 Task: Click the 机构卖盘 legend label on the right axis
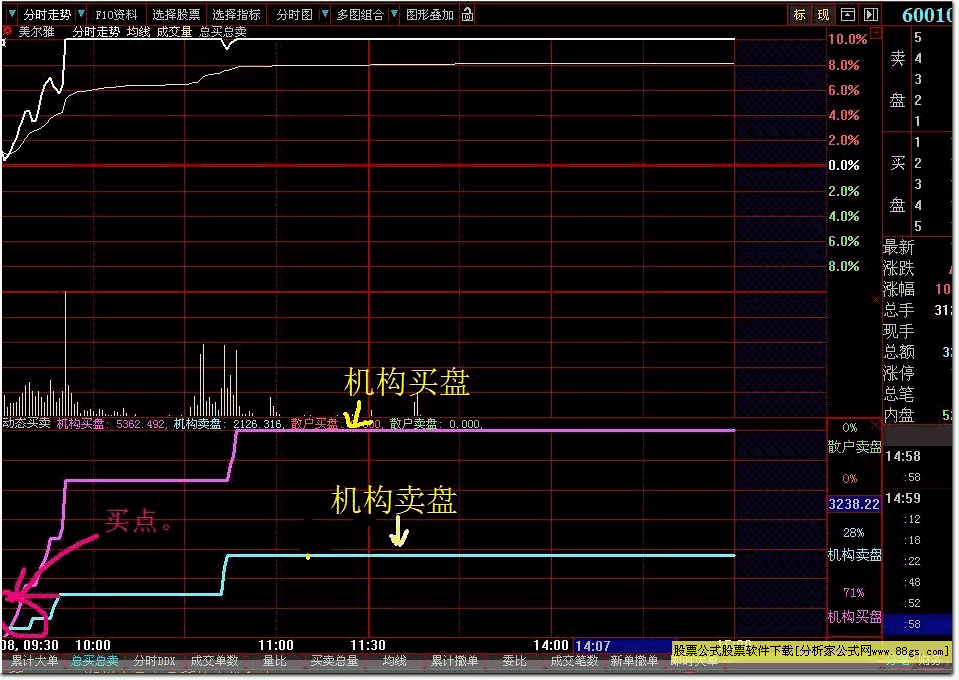pos(854,555)
